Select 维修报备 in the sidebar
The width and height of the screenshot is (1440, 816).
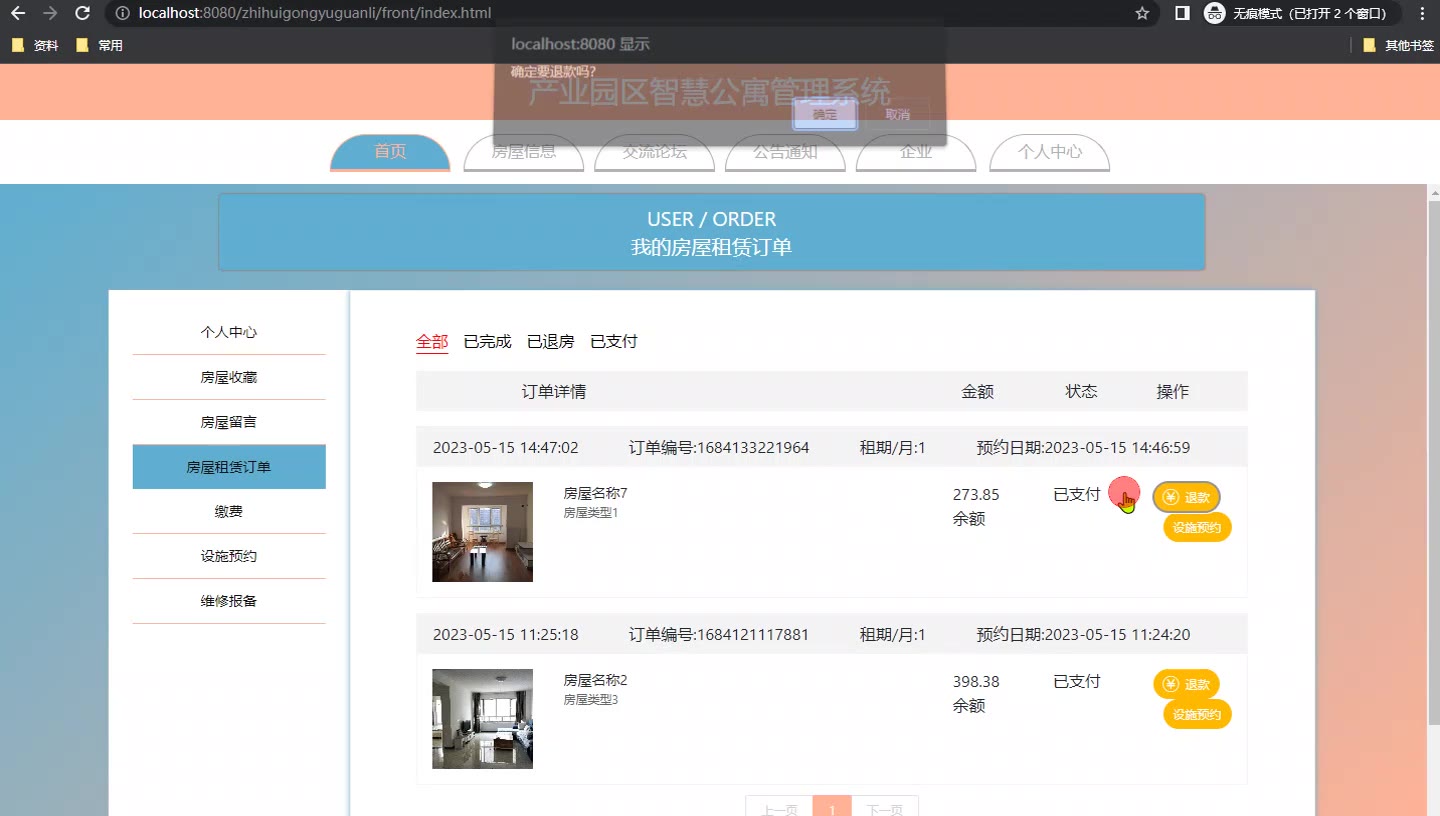[229, 601]
